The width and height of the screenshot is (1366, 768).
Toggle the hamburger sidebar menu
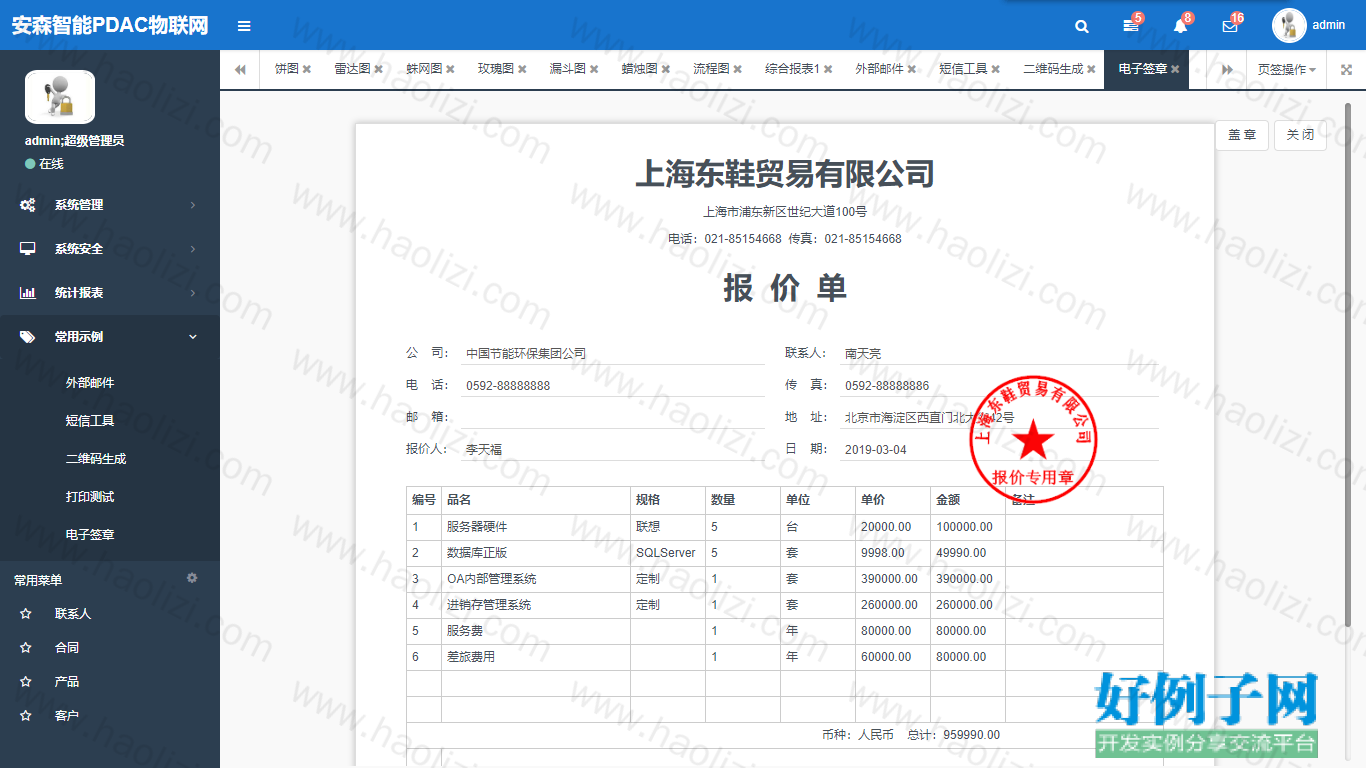(244, 26)
